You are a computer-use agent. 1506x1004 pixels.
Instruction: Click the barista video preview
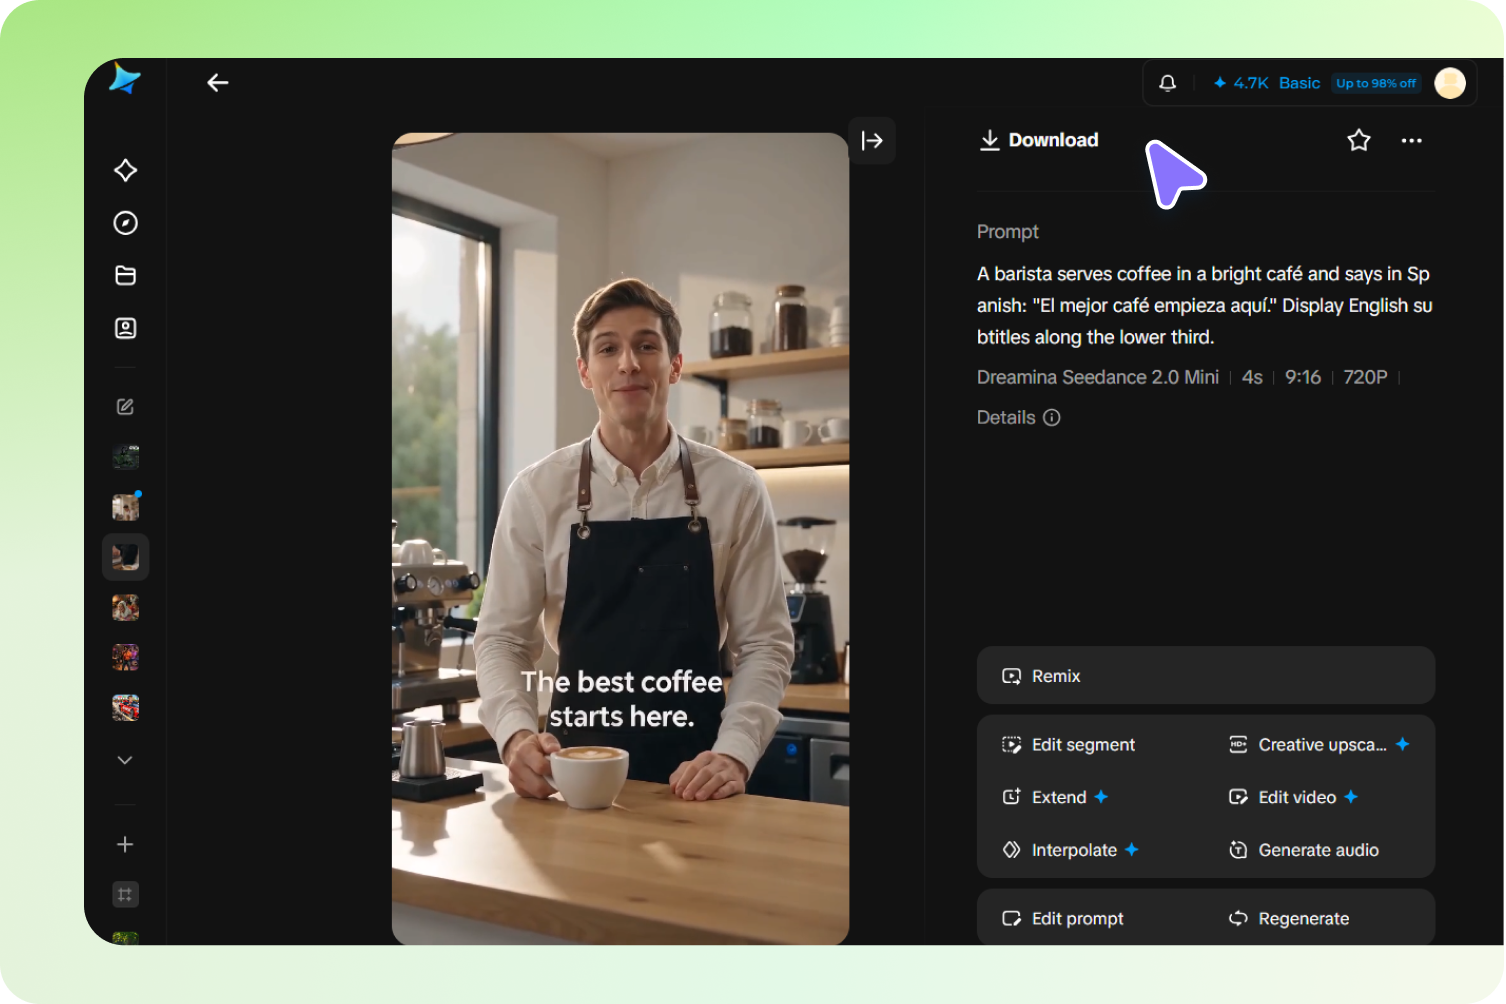620,539
